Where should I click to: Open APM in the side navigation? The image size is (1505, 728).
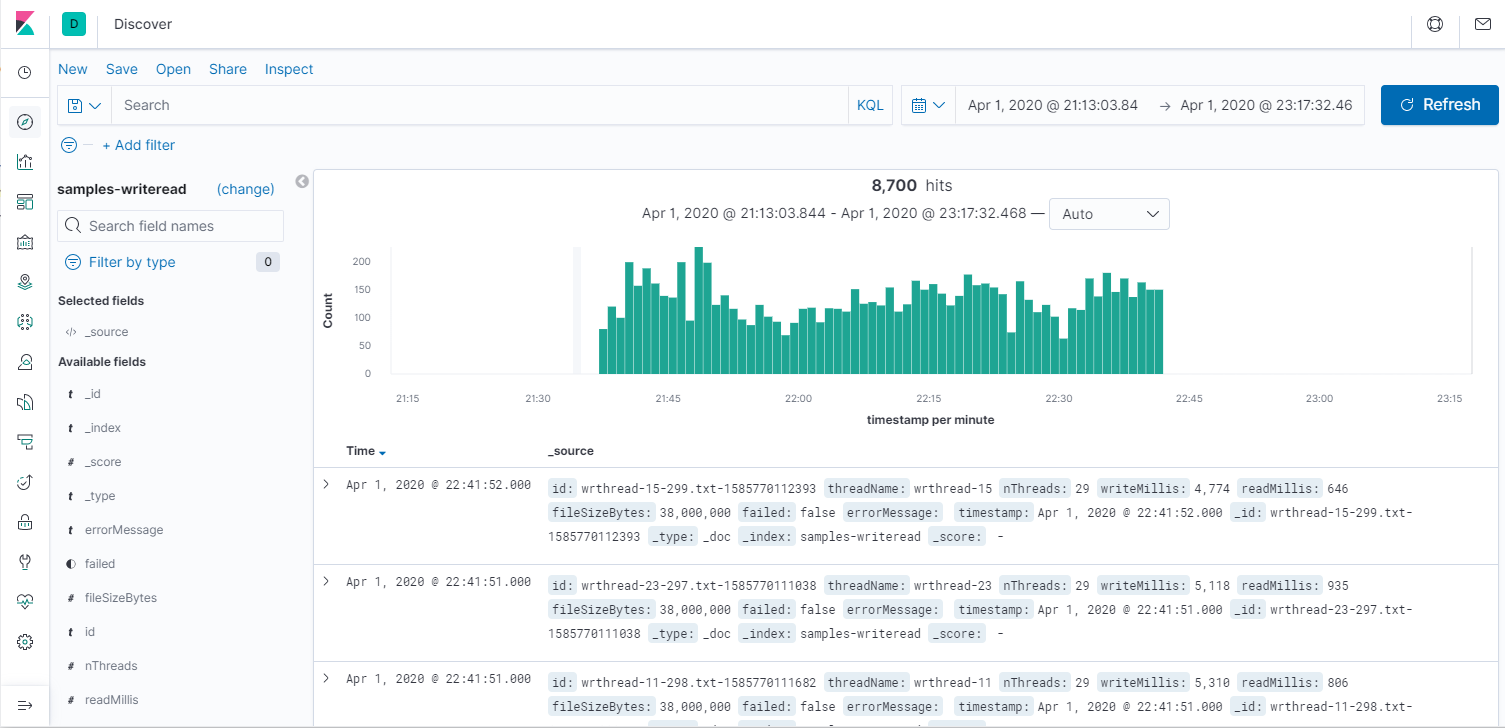[x=25, y=442]
